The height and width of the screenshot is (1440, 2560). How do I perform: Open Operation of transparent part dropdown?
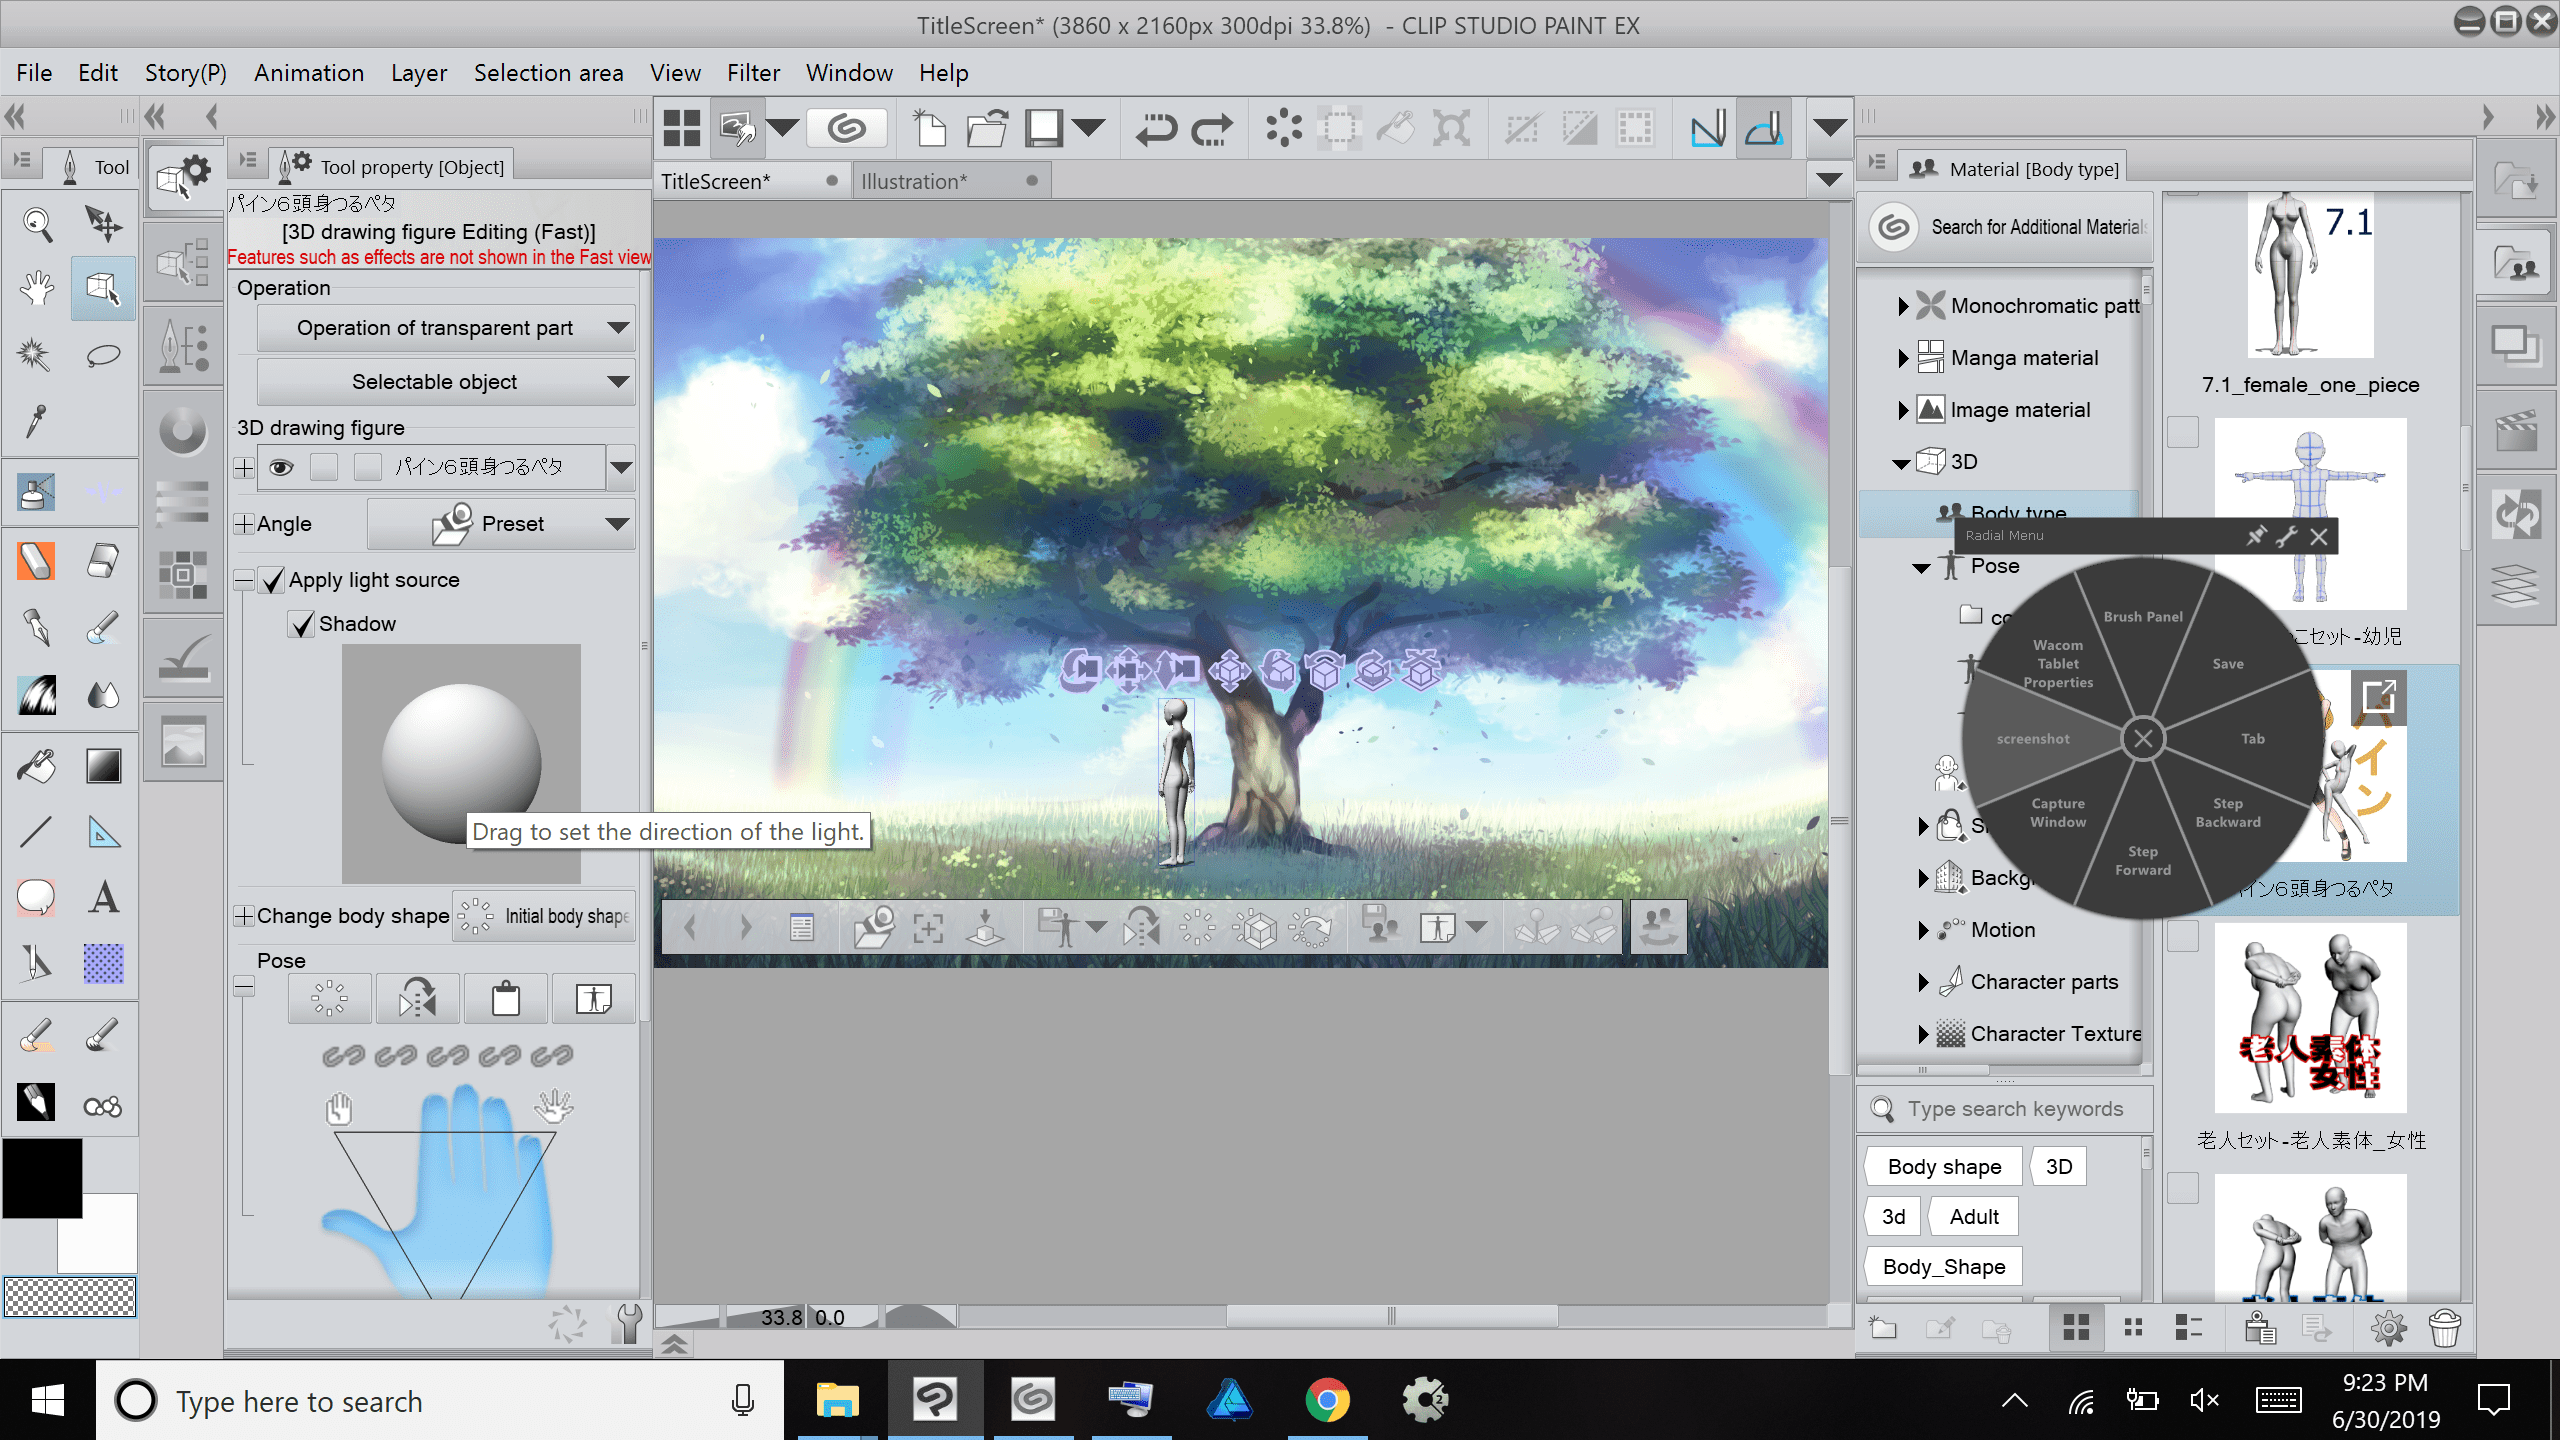coord(446,328)
